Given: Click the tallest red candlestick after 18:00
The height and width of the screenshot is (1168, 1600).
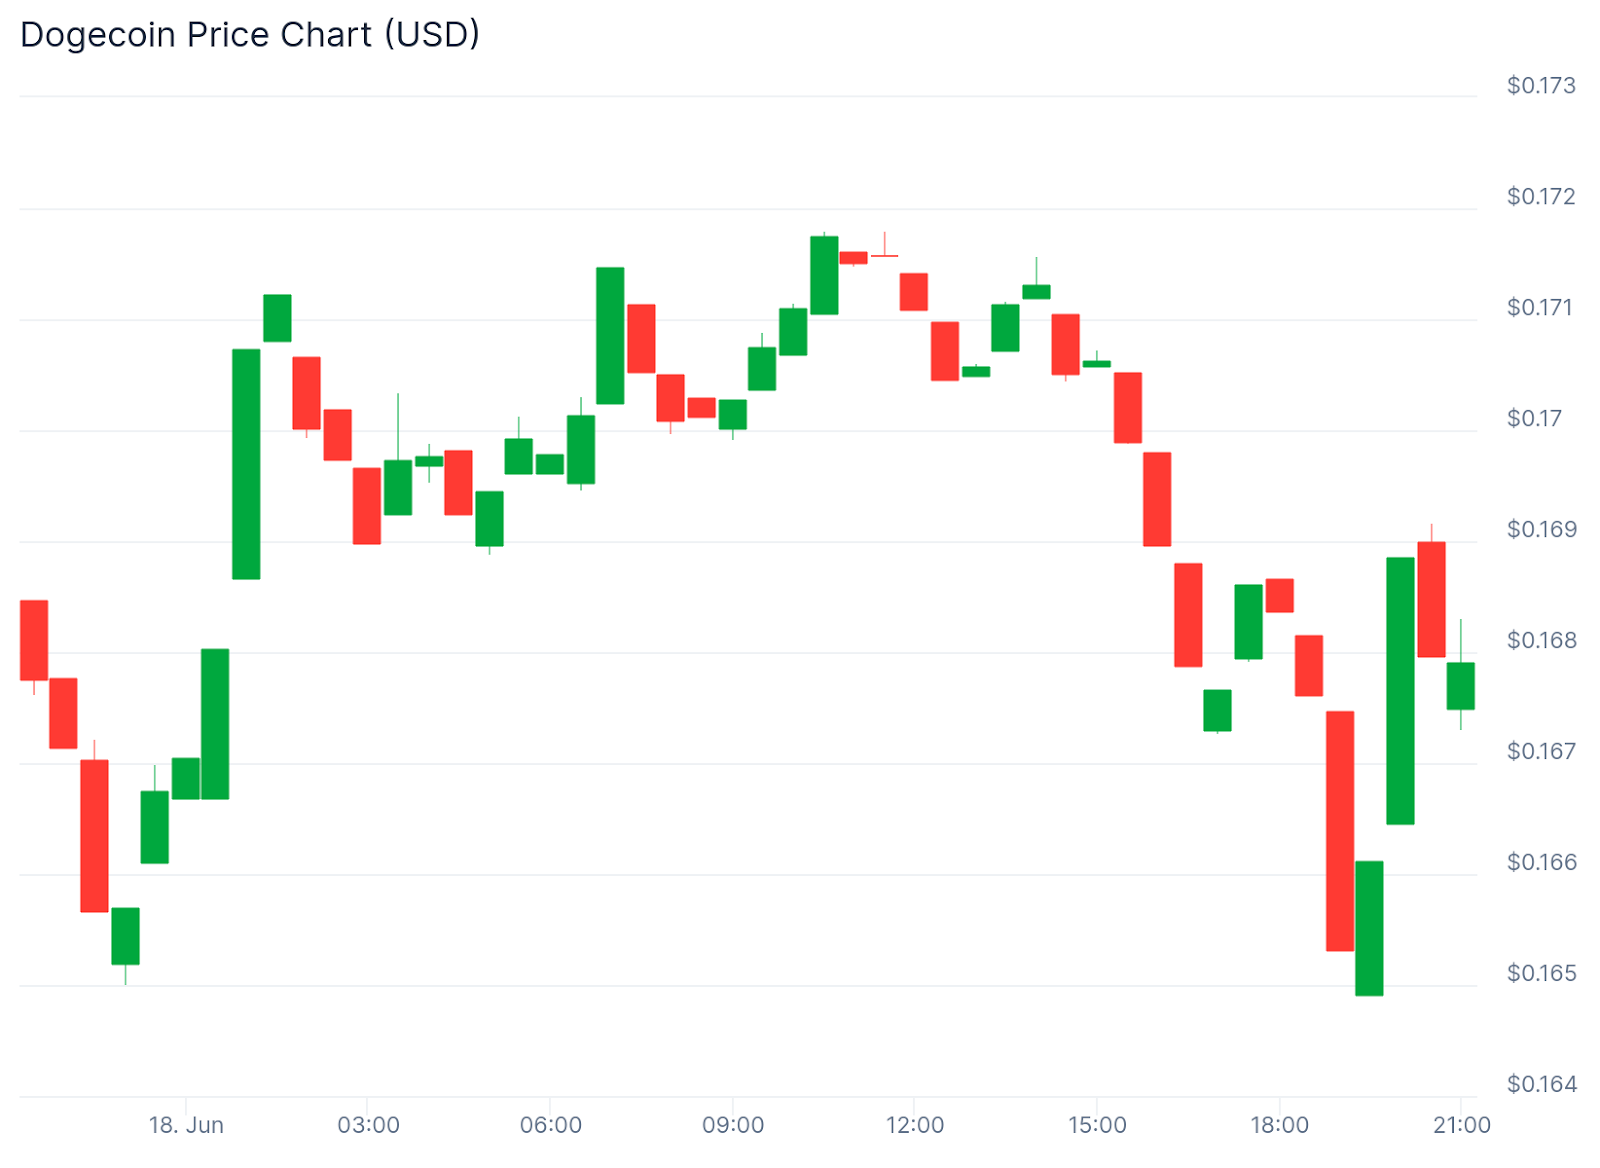Looking at the screenshot, I should pos(1340,831).
